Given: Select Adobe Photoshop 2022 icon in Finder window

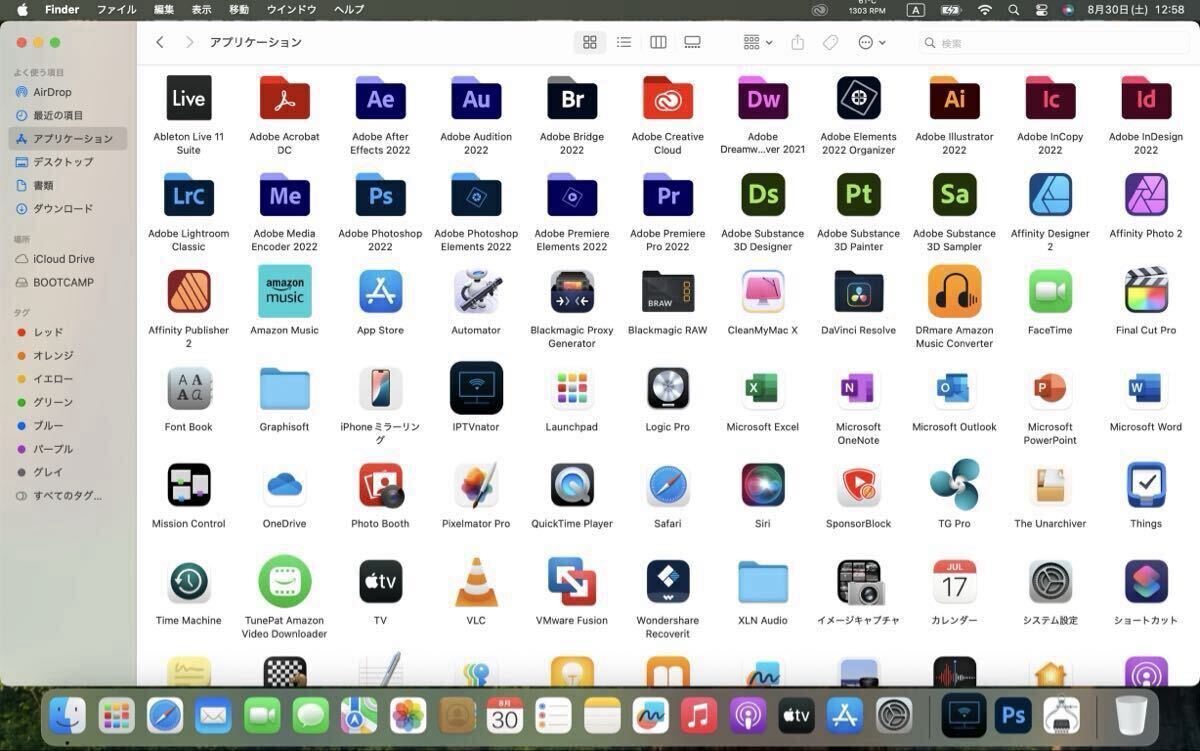Looking at the screenshot, I should [x=380, y=195].
